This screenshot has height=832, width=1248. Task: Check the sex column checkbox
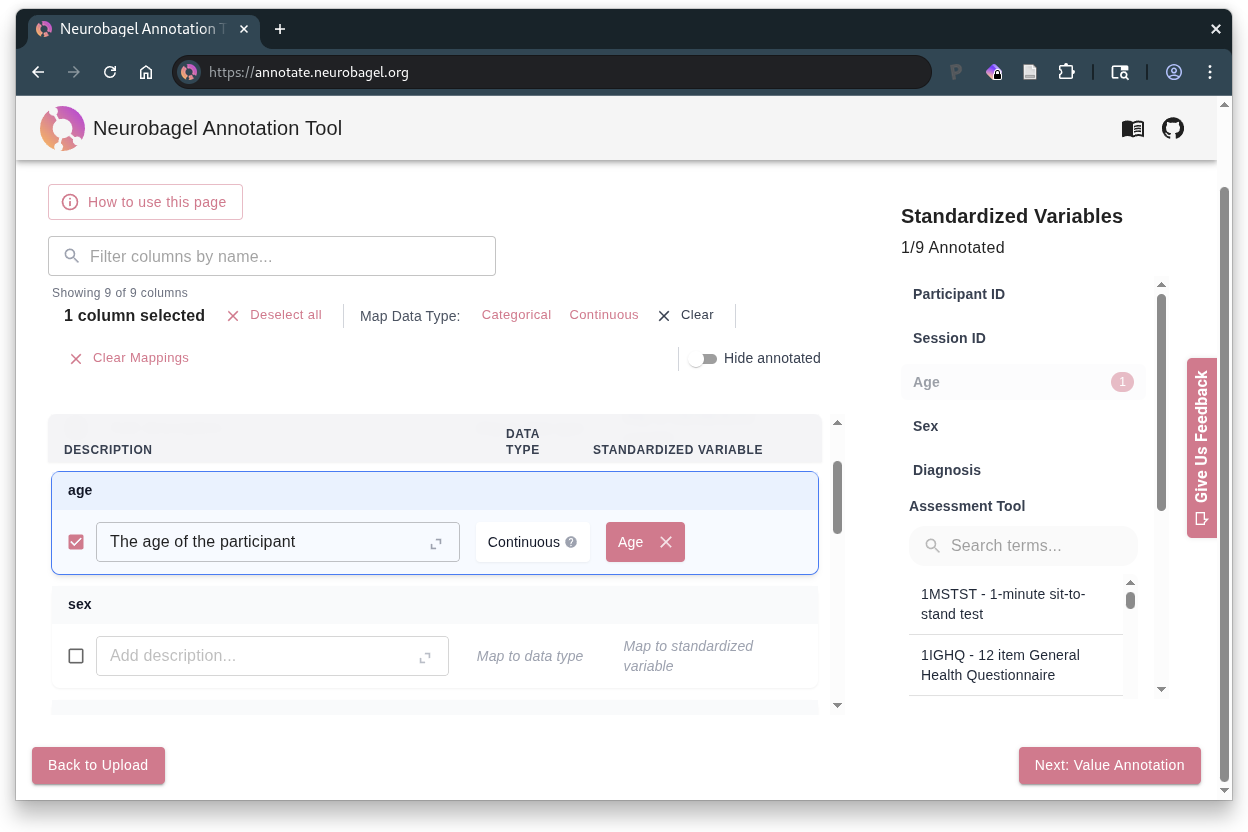click(x=76, y=655)
